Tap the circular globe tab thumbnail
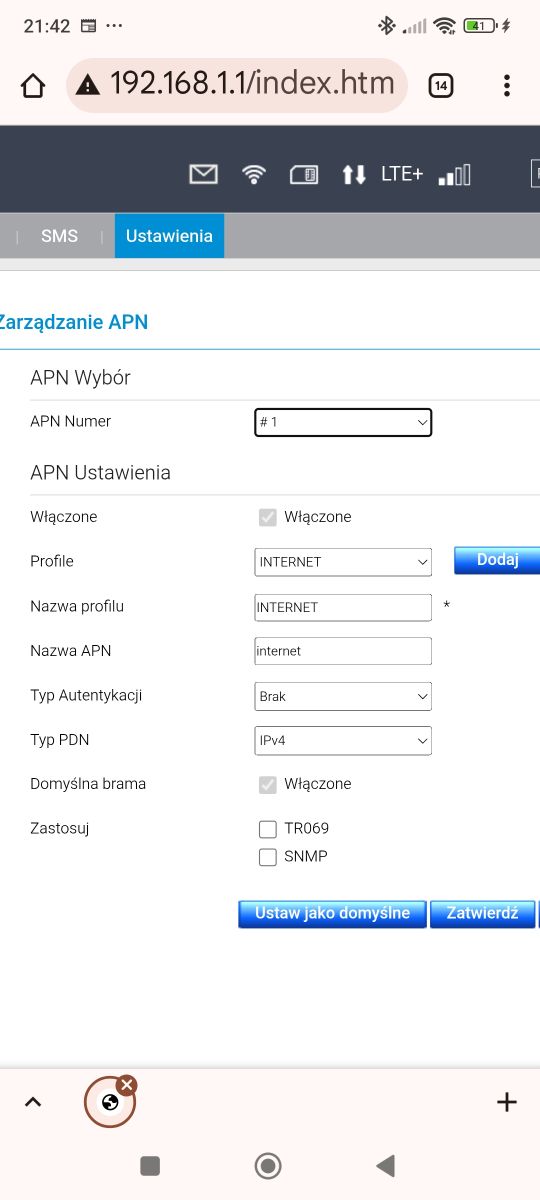The image size is (540, 1200). coord(110,1103)
